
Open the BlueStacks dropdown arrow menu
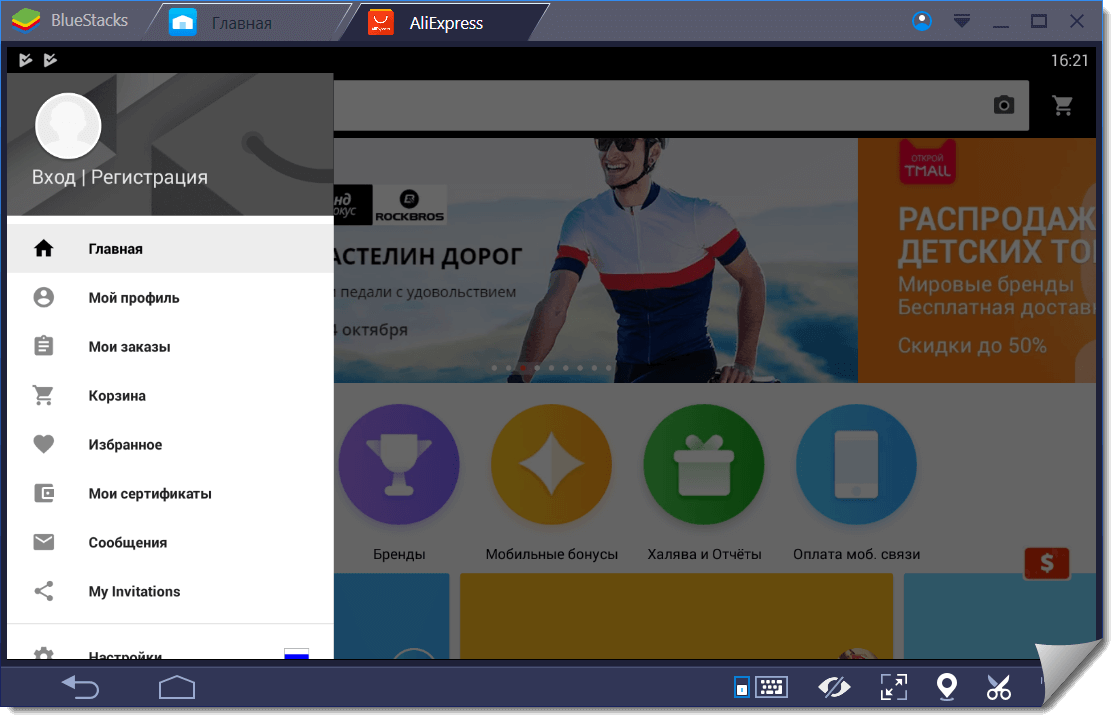pos(962,21)
